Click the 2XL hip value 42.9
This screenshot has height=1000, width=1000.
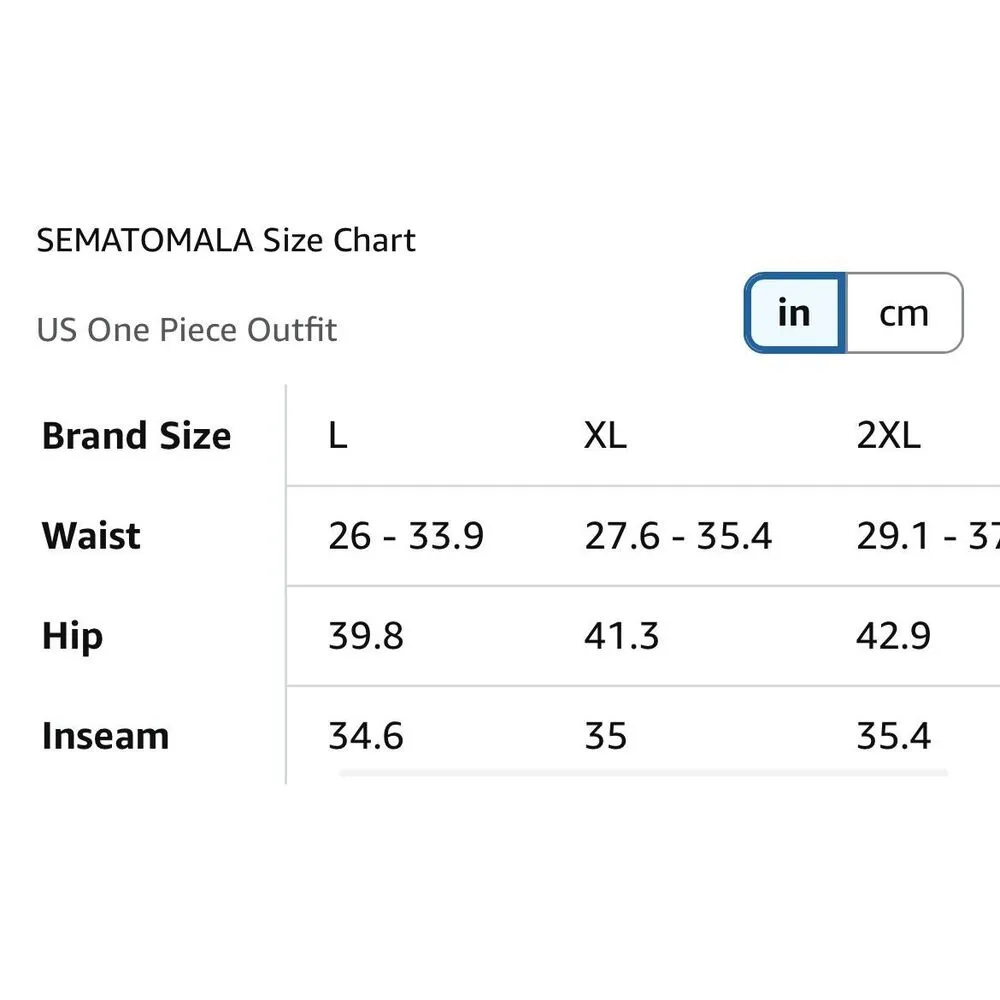tap(894, 636)
